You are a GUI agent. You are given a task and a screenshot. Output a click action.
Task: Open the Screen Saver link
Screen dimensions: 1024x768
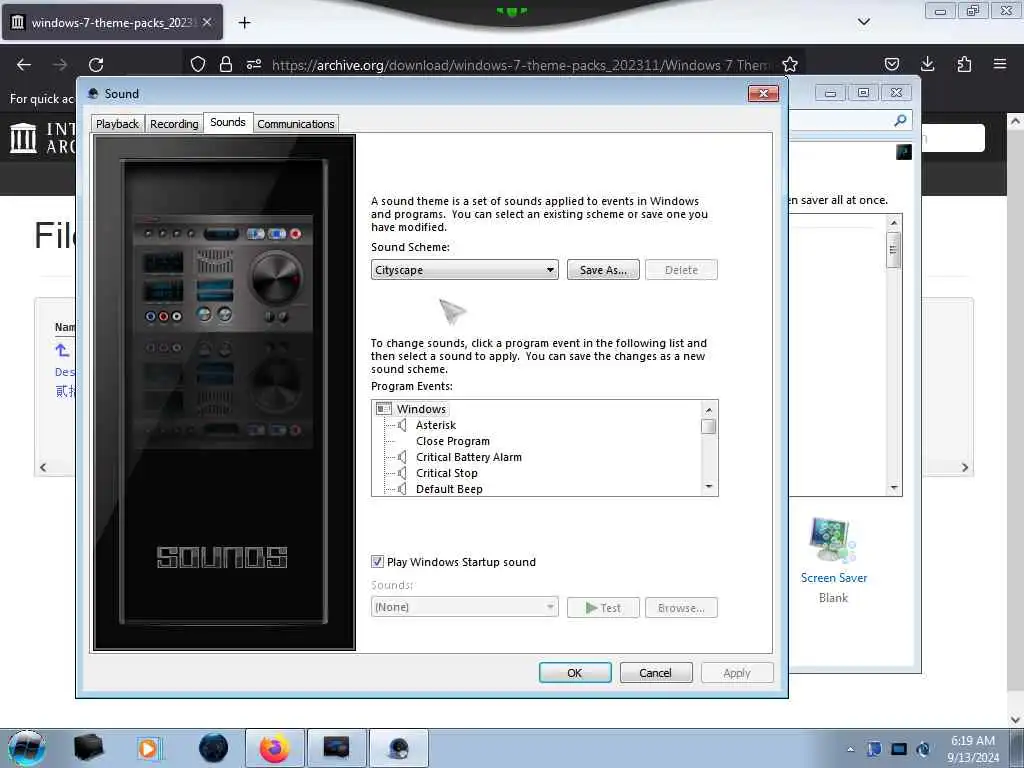coord(834,578)
